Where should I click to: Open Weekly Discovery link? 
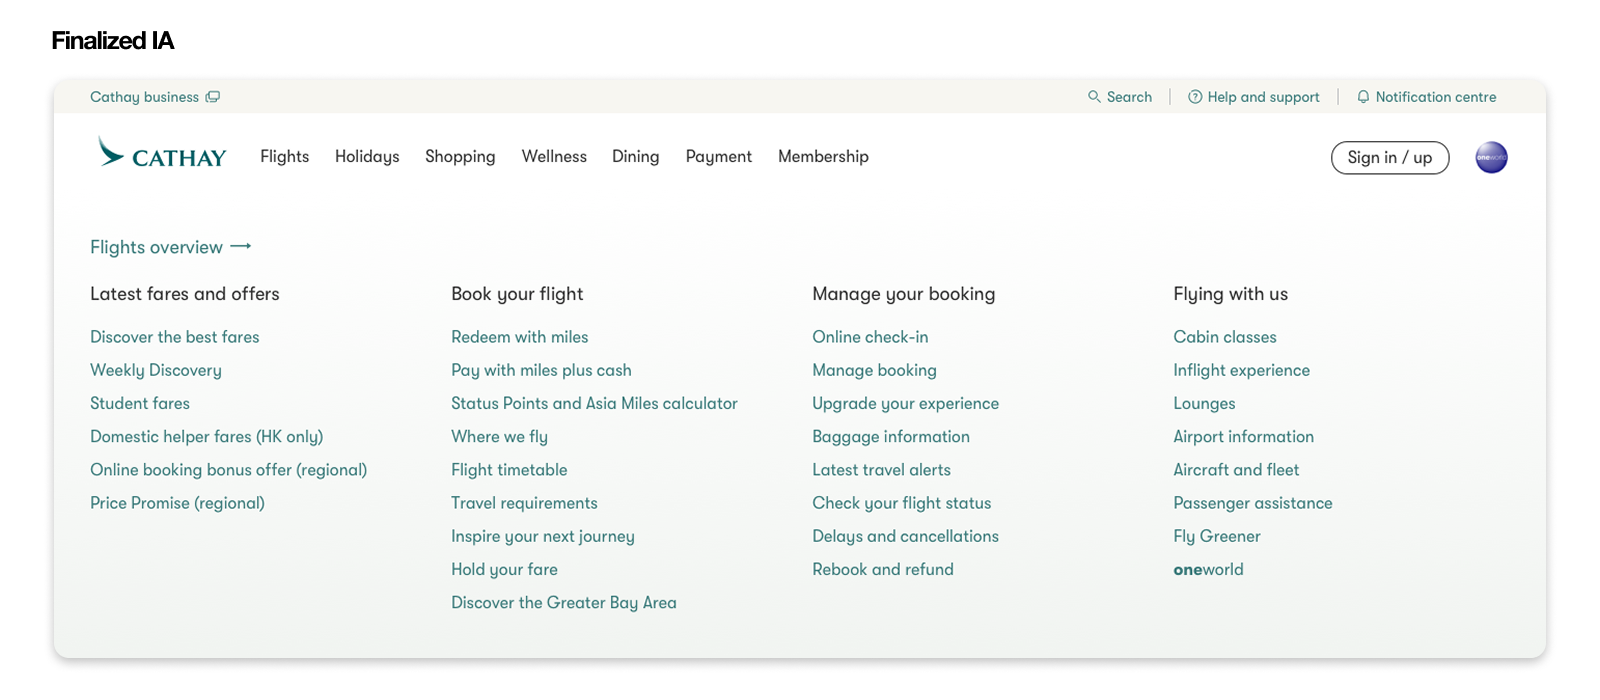pos(156,370)
